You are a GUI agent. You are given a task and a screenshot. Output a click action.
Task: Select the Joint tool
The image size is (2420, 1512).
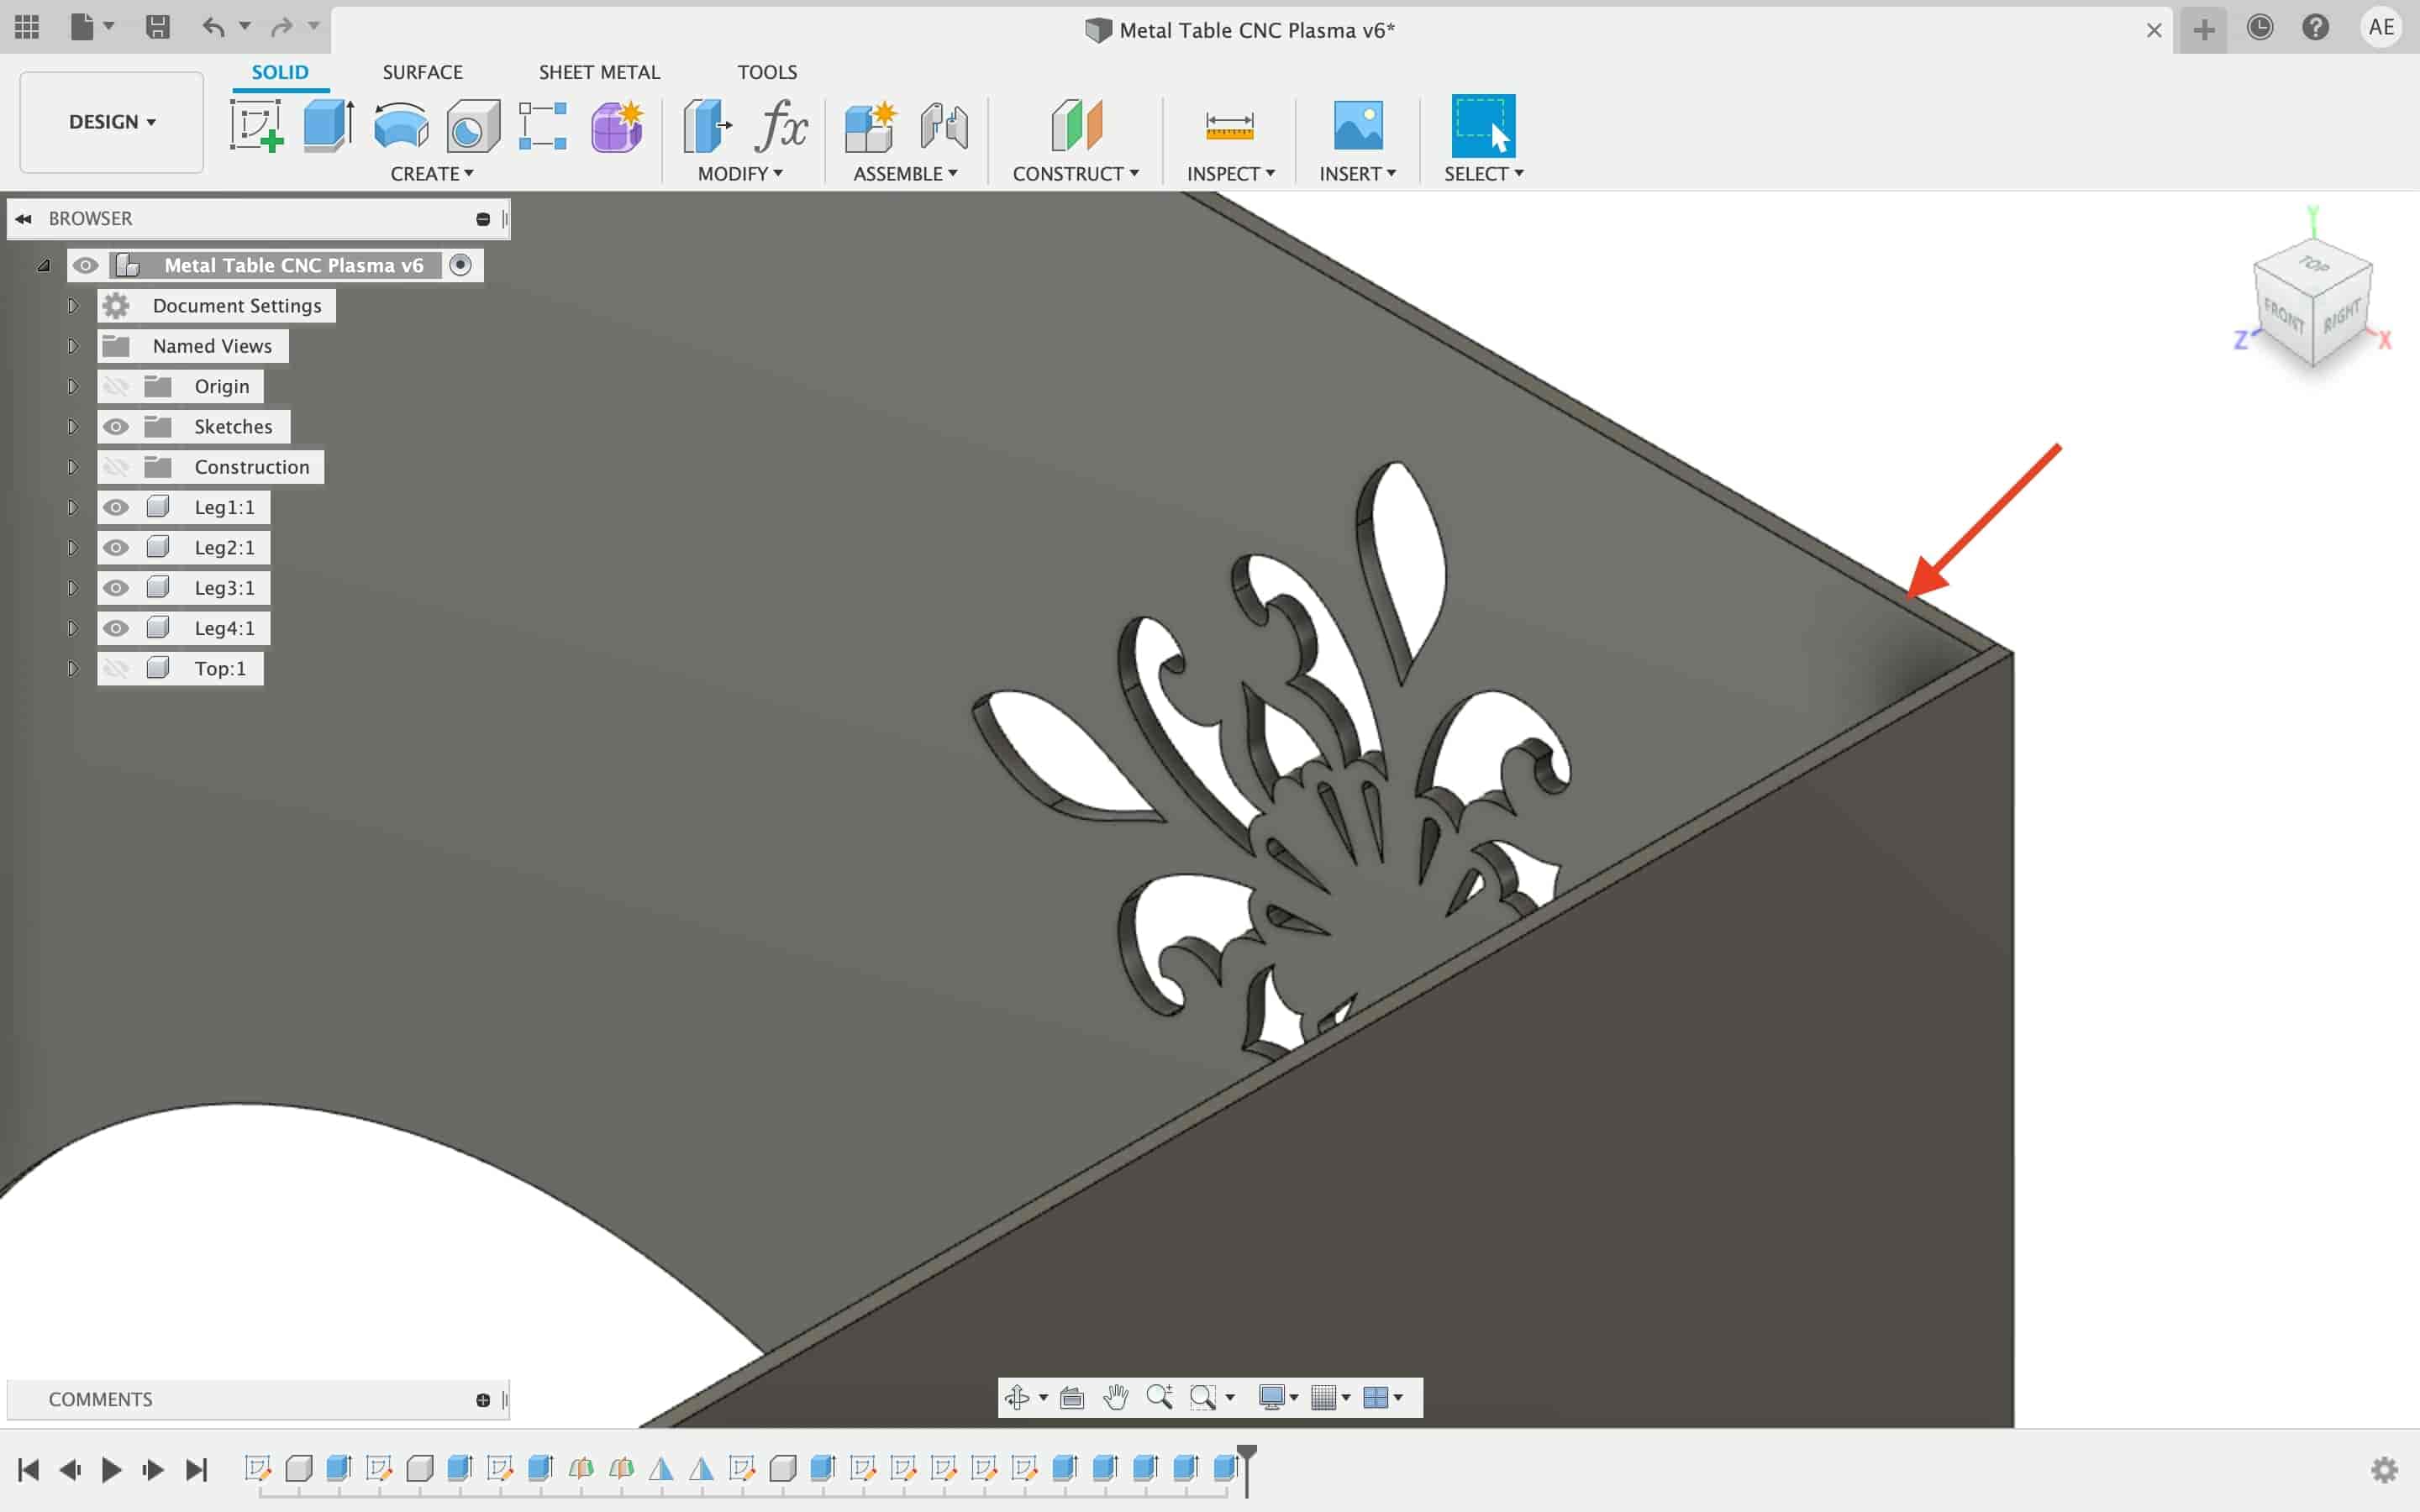point(944,125)
